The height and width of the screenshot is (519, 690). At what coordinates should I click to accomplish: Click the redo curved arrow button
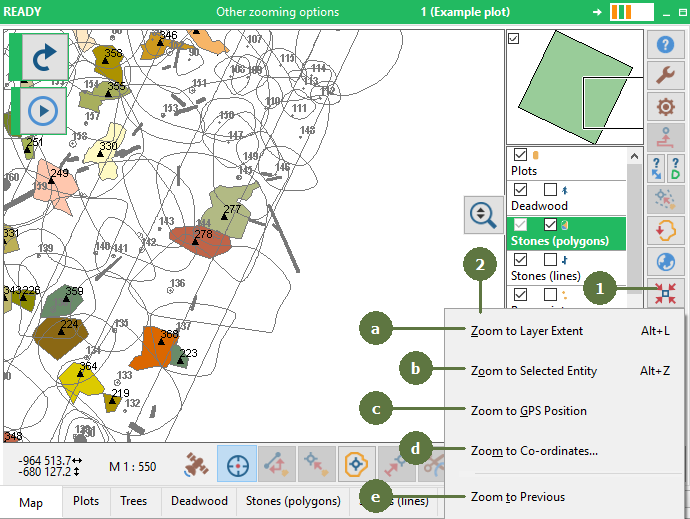click(x=43, y=58)
